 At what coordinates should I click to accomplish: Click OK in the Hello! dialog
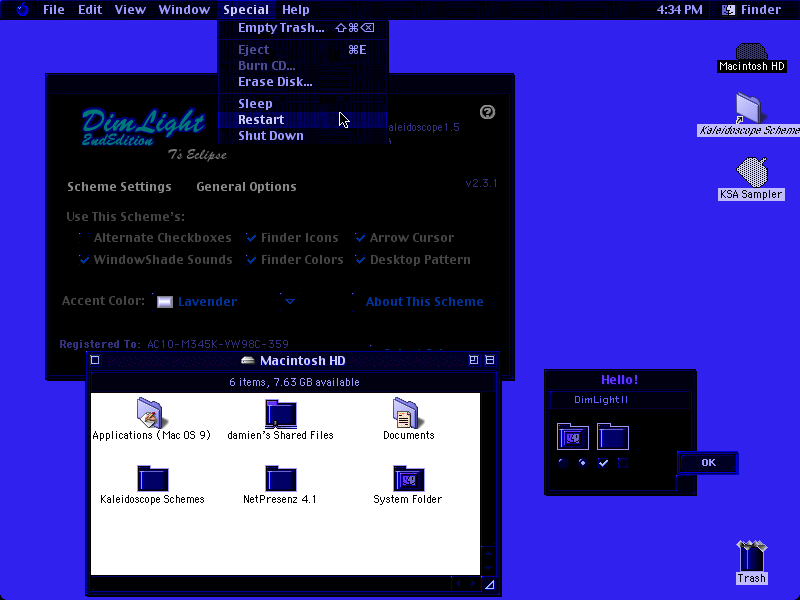point(708,463)
